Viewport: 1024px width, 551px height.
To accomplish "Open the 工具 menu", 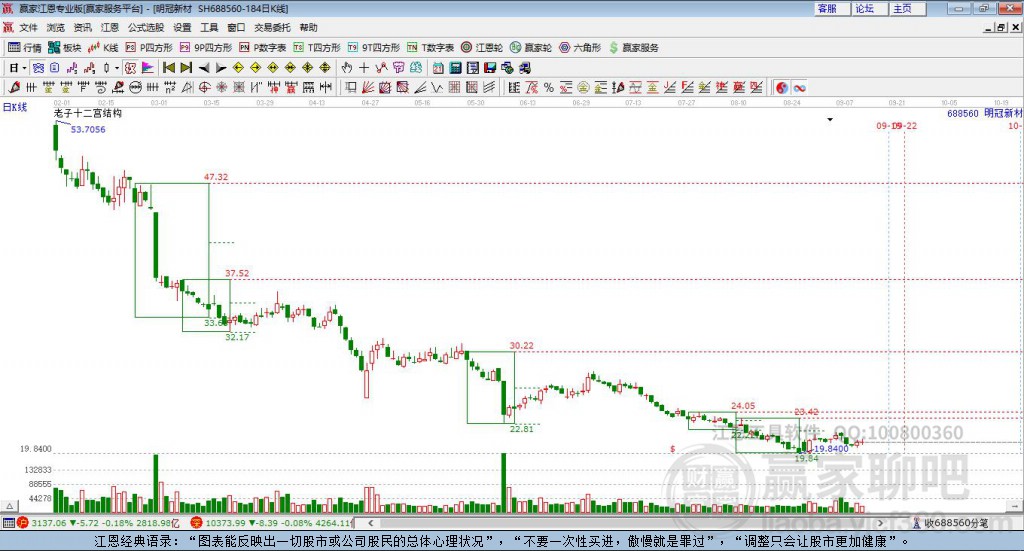I will [209, 27].
